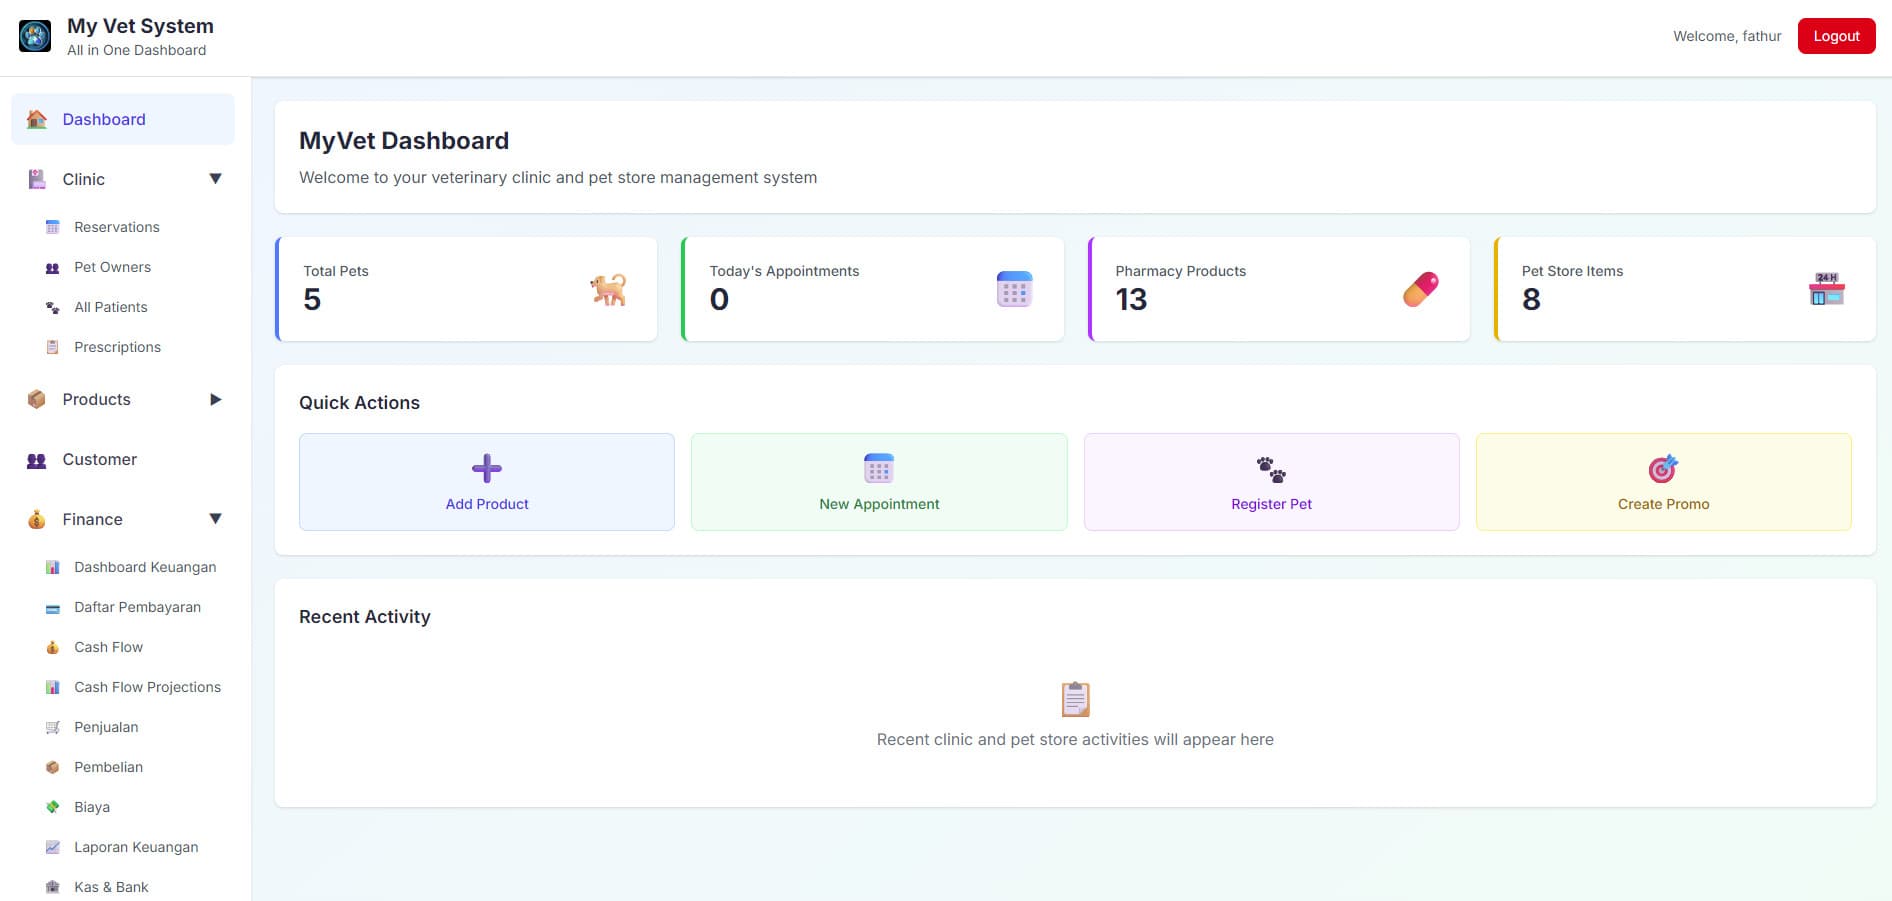Click the Pet Store Items count 8
The height and width of the screenshot is (901, 1892).
1531,299
